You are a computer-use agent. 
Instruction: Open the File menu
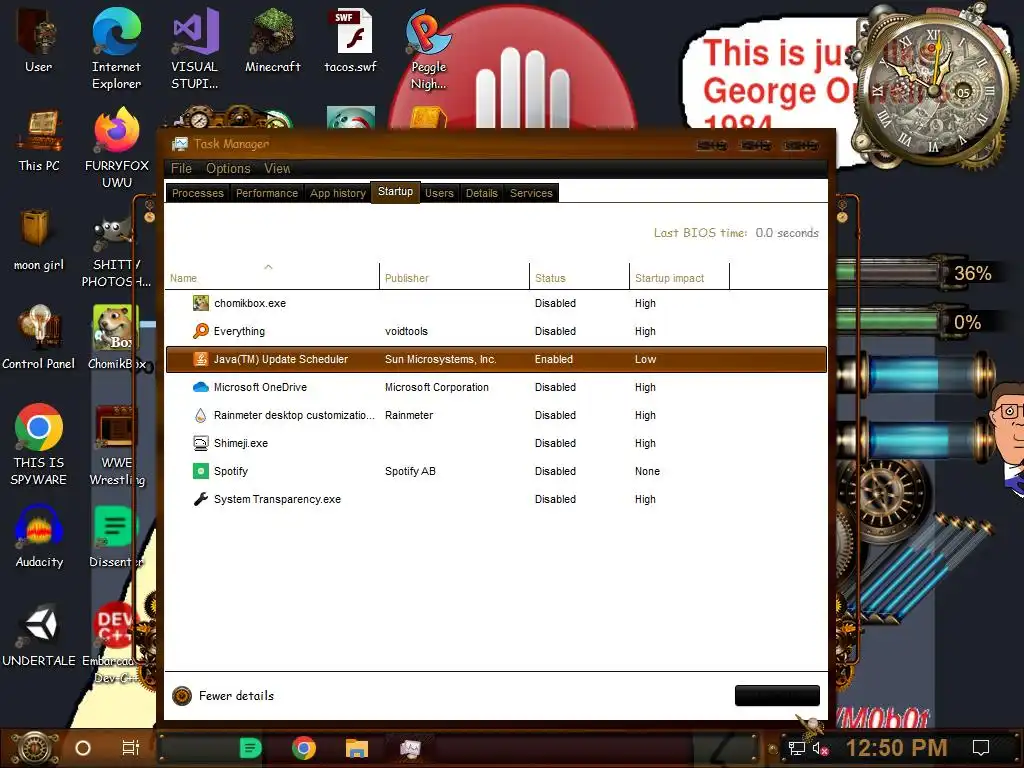pos(181,168)
